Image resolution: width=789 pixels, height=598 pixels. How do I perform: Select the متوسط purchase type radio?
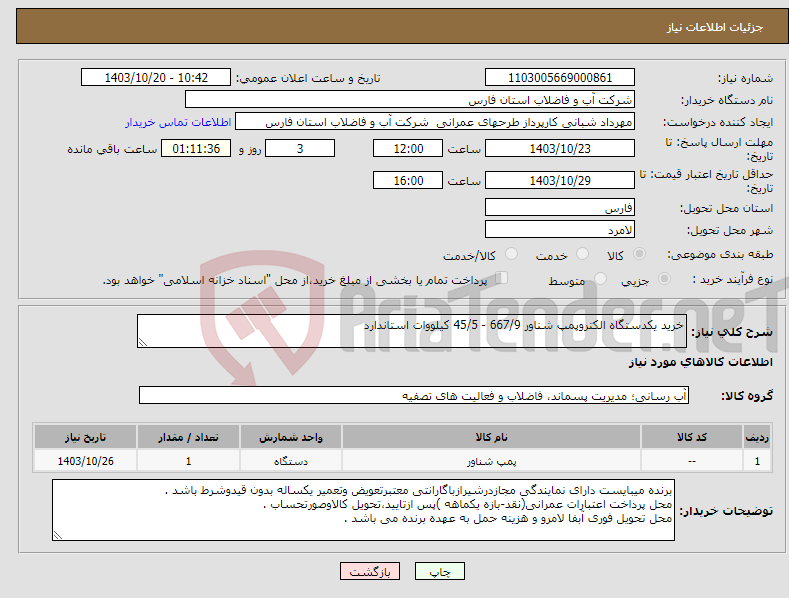600,278
